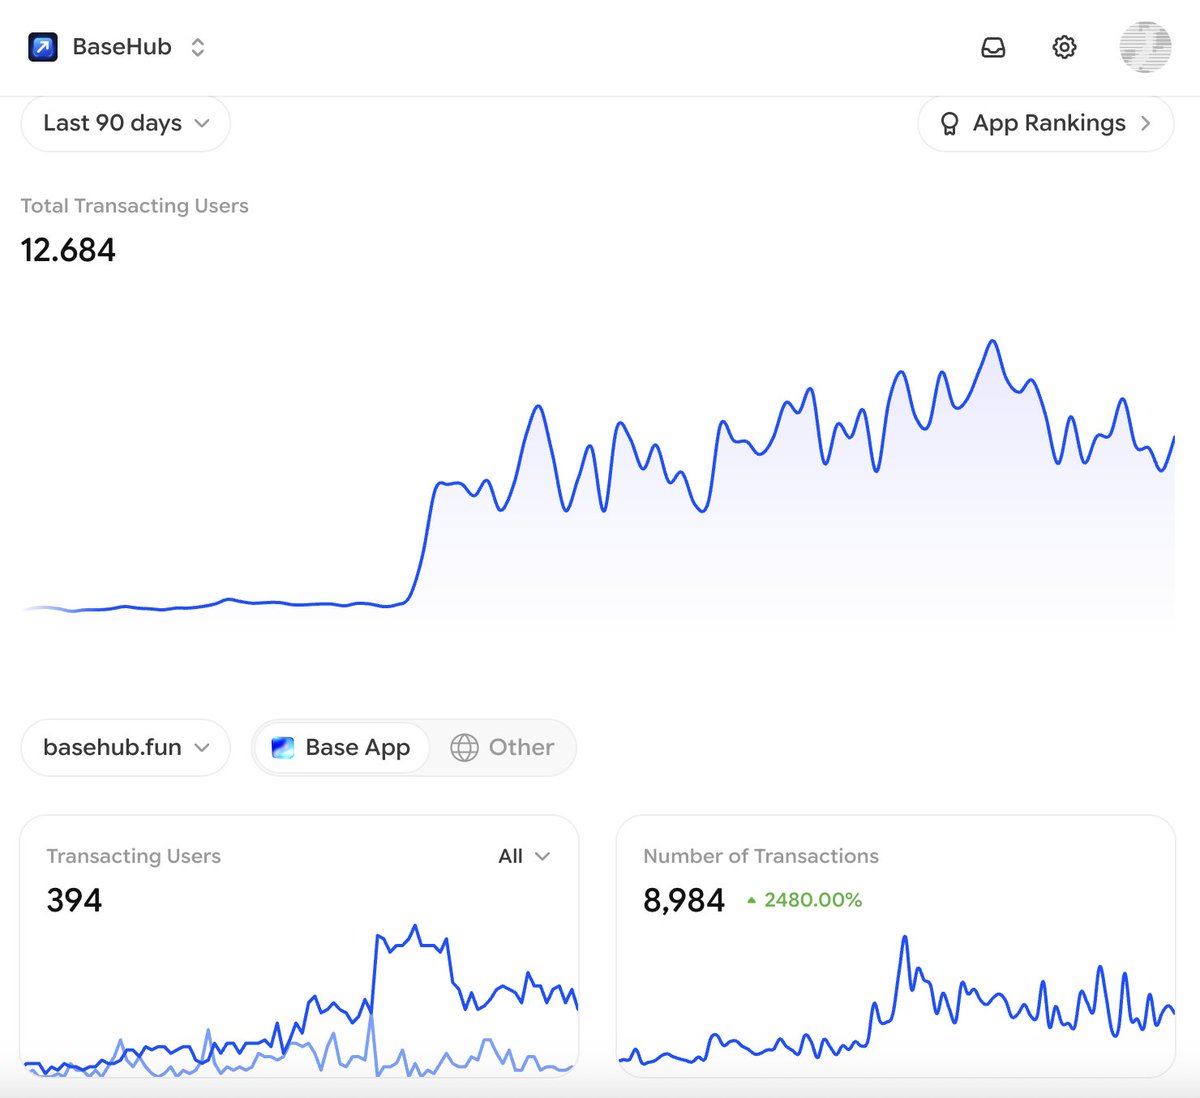Open the settings gear icon
Screen dimensions: 1200x1098
(1065, 47)
